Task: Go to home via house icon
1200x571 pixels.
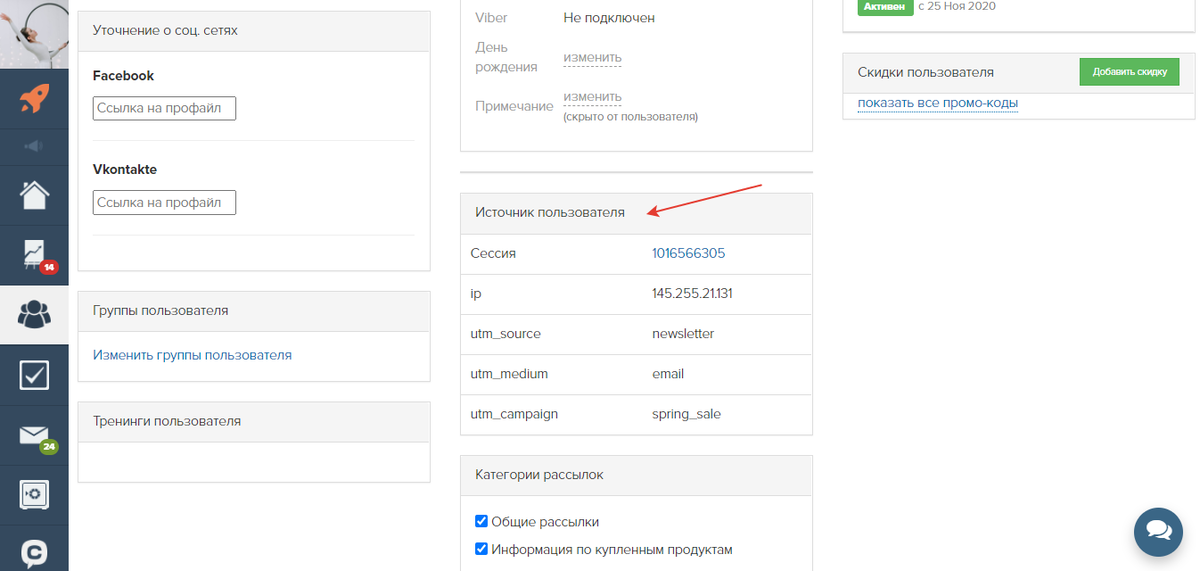Action: pyautogui.click(x=34, y=194)
